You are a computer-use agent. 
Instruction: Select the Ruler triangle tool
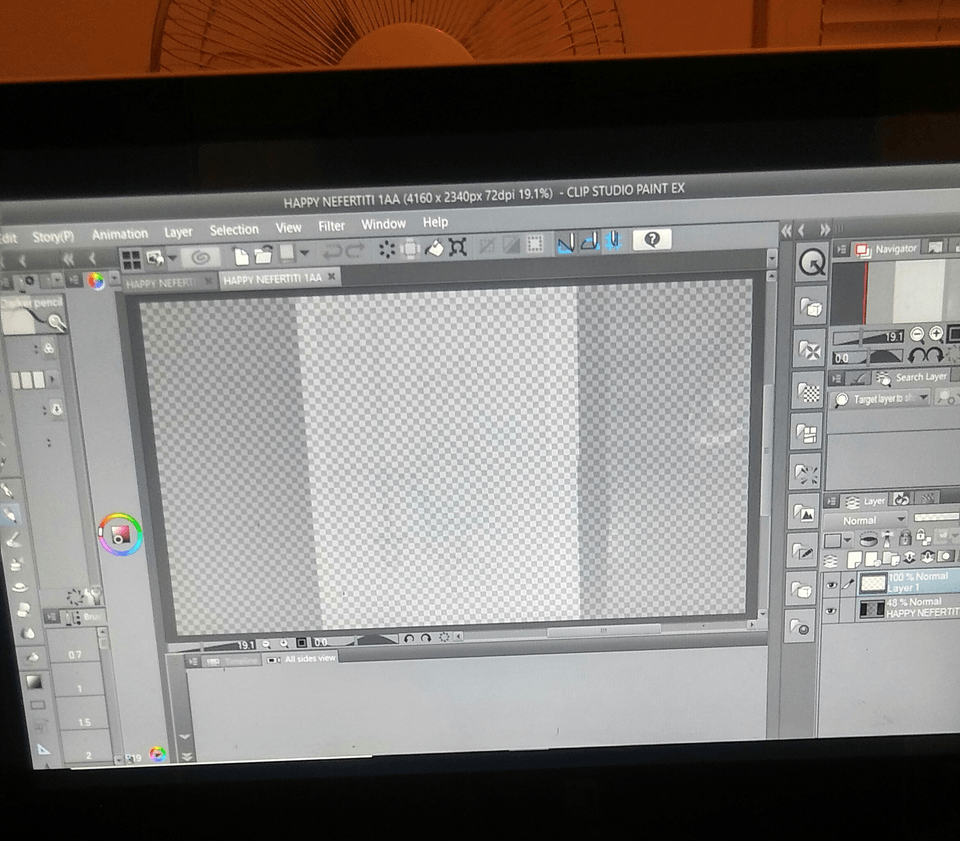pyautogui.click(x=44, y=749)
